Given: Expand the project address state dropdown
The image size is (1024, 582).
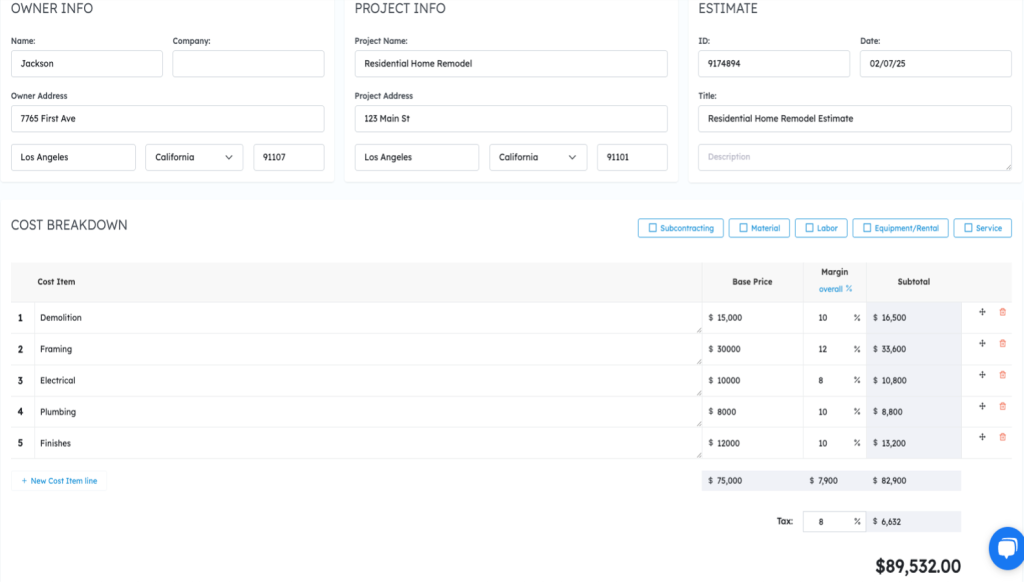Looking at the screenshot, I should point(538,157).
